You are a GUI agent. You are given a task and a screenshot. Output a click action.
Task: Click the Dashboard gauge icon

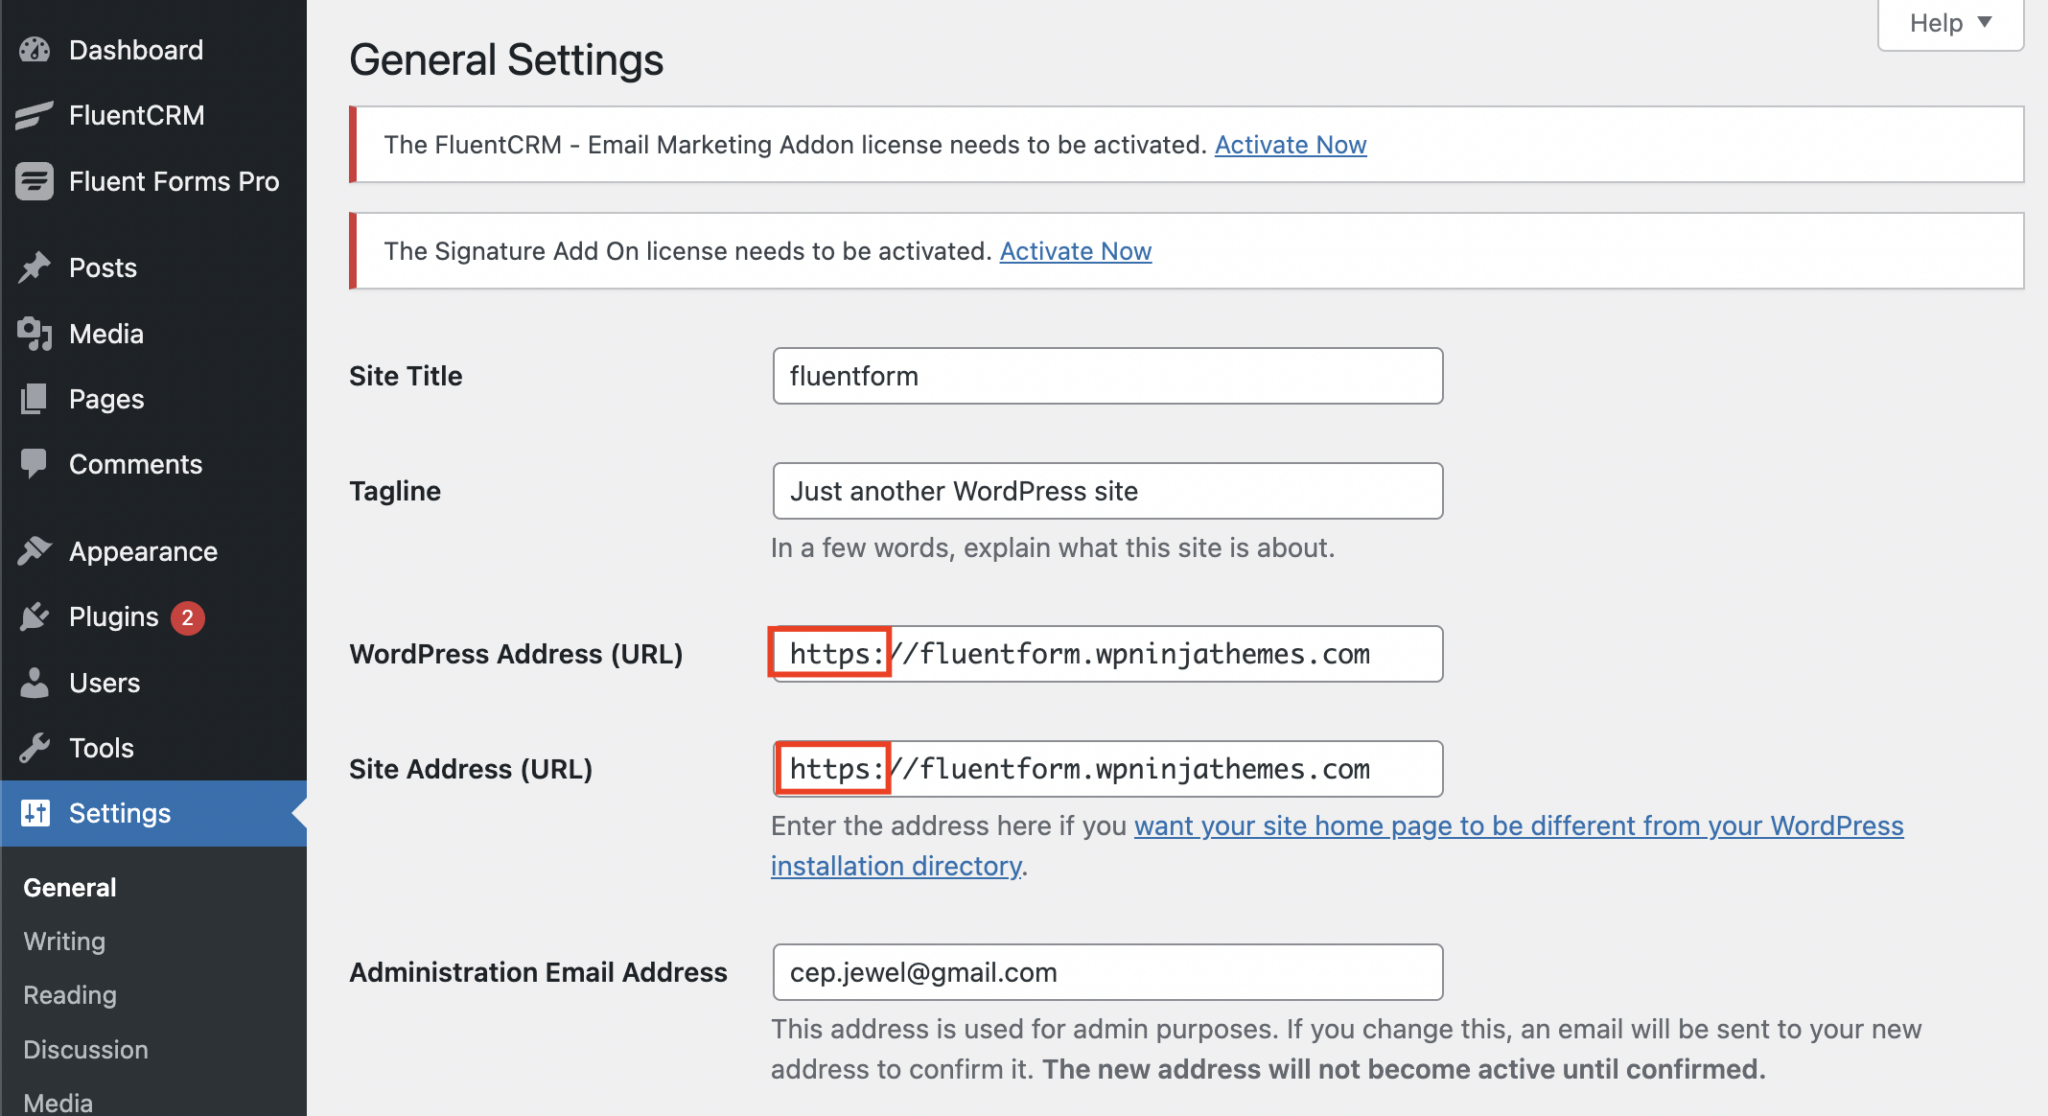pos(34,50)
